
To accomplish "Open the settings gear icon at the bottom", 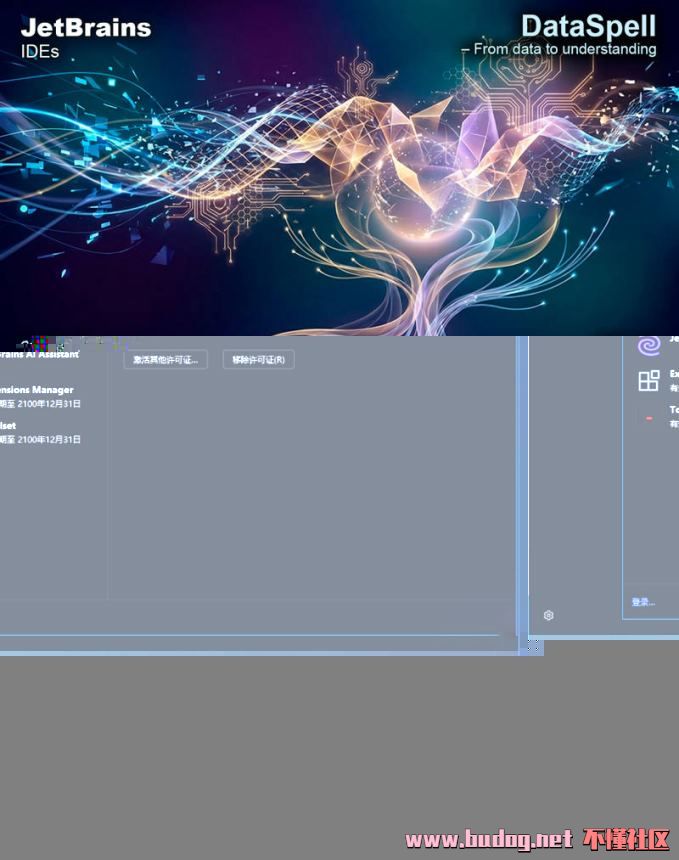I will 548,615.
